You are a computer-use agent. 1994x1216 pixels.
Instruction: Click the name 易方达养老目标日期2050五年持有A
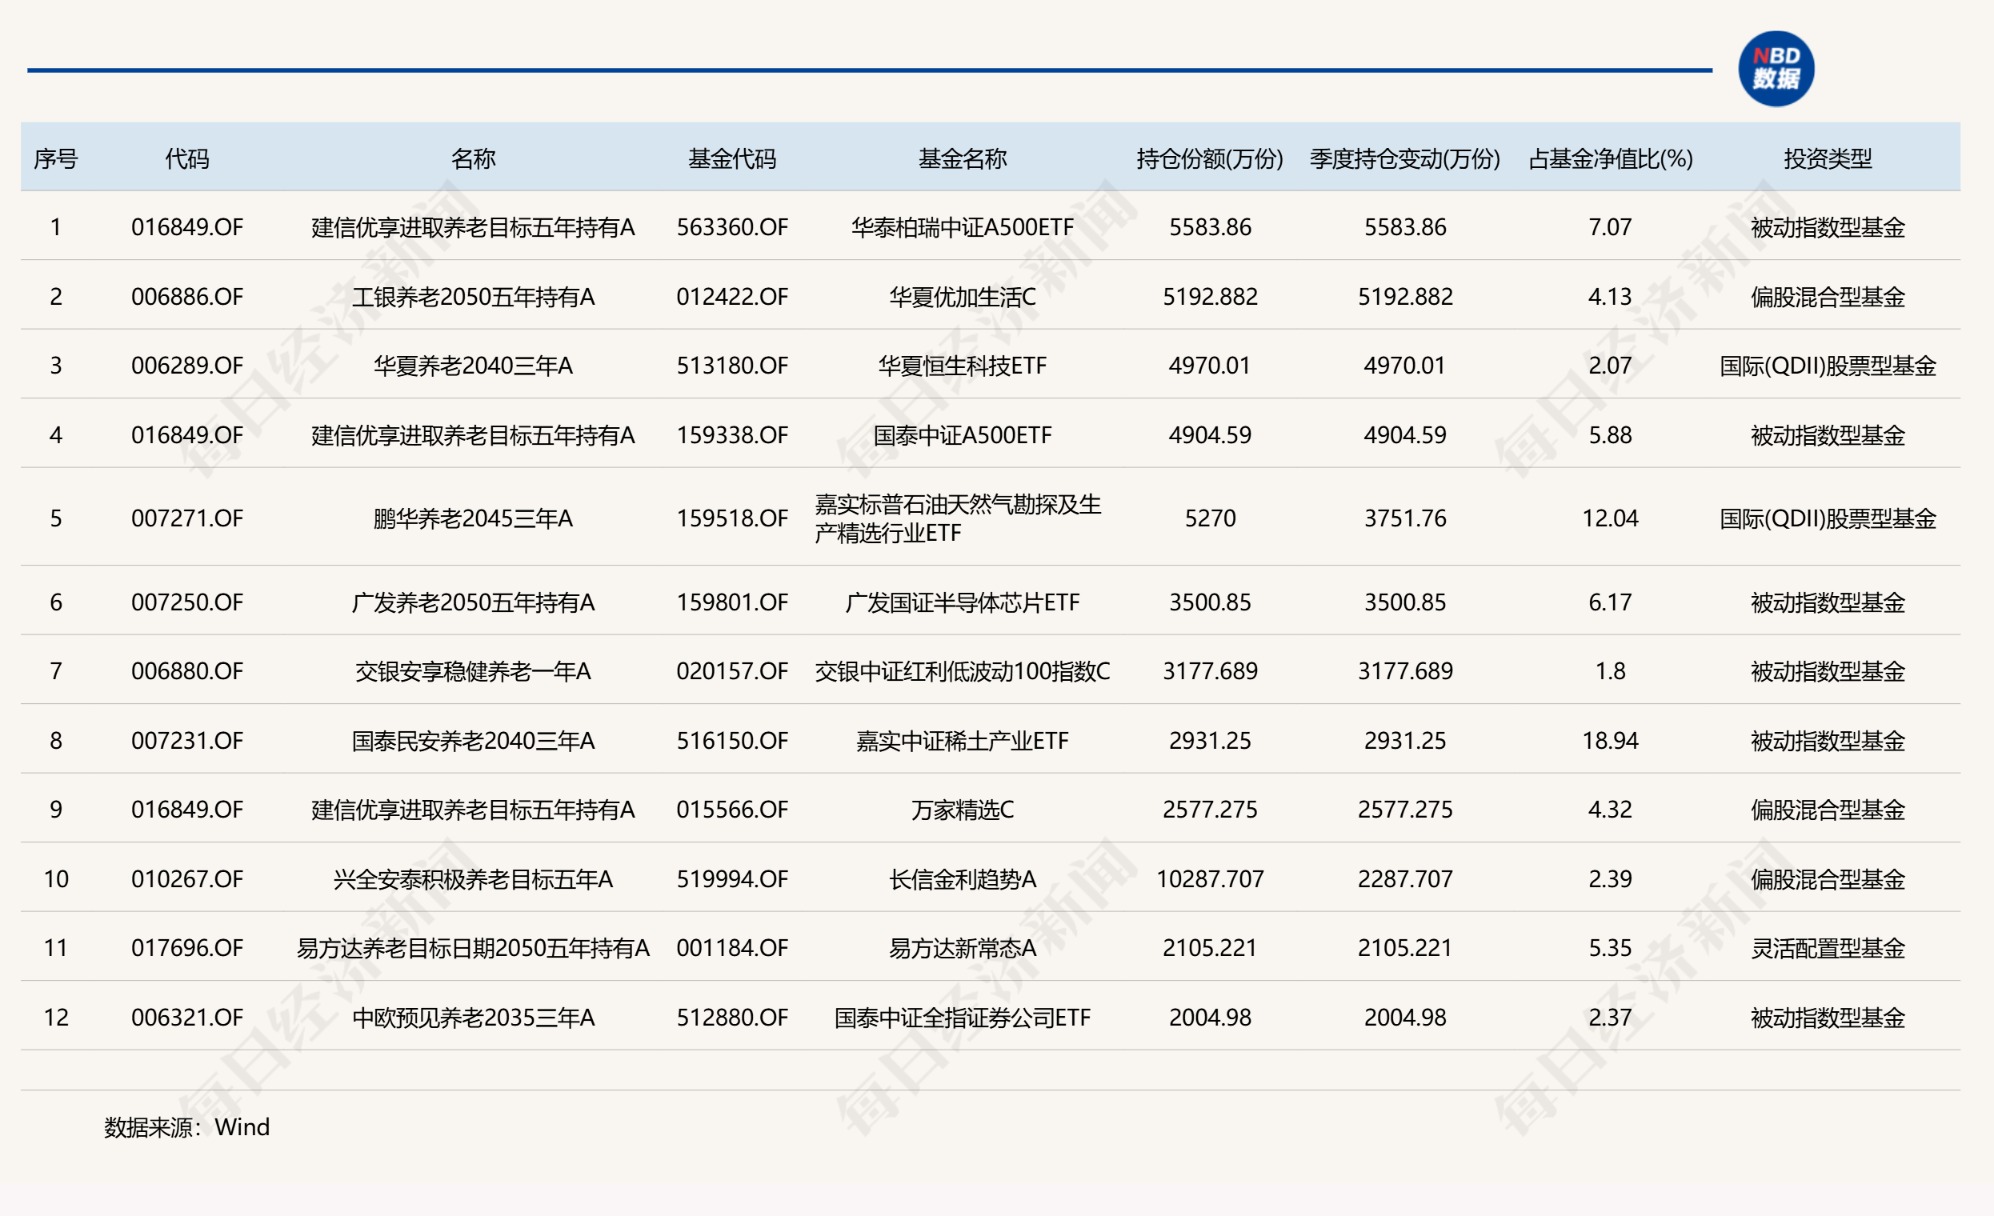pos(473,948)
